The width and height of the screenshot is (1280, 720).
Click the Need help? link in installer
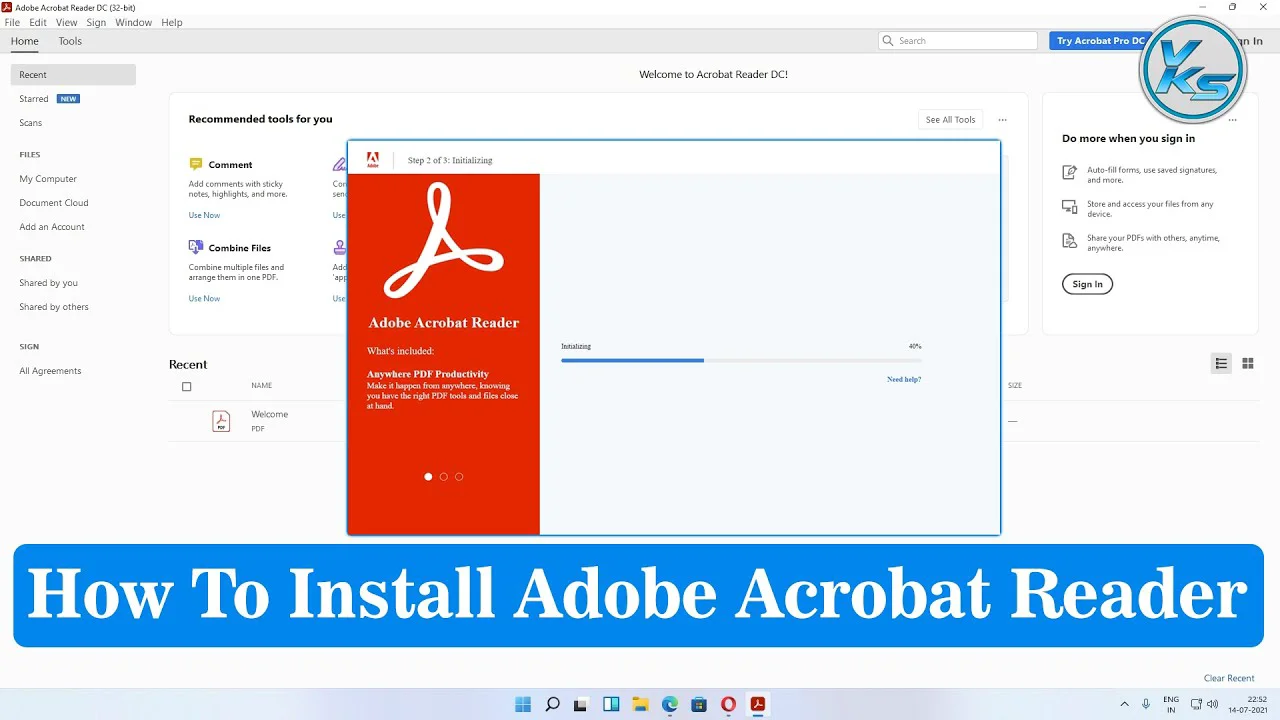tap(904, 379)
